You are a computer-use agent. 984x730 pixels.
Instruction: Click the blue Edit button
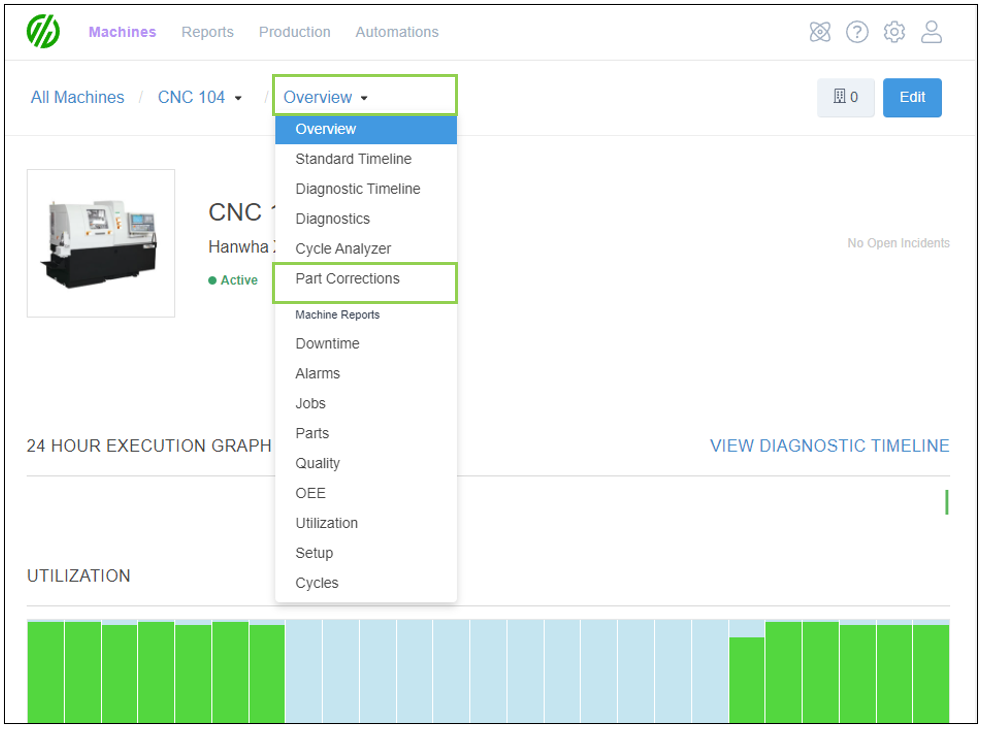(x=912, y=97)
